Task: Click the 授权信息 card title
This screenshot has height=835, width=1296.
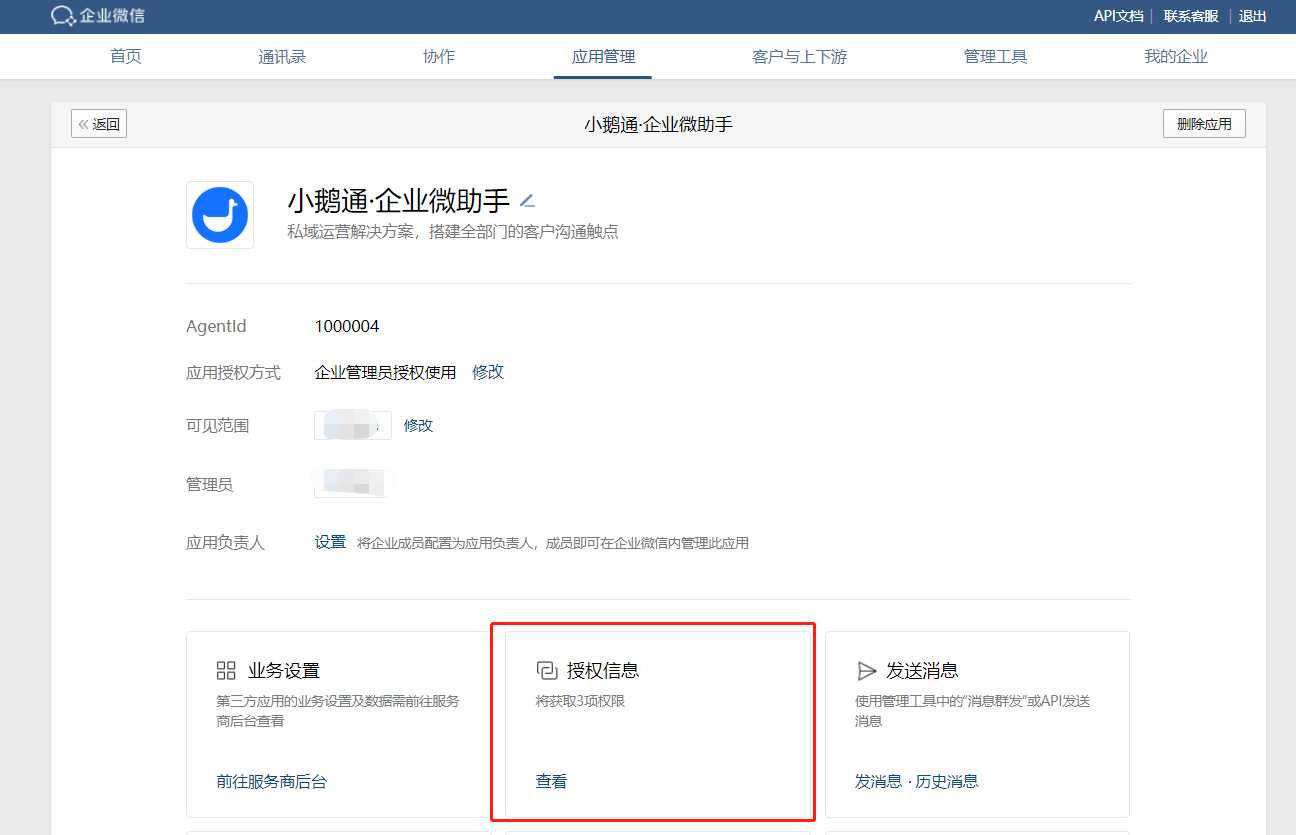Action: click(603, 671)
